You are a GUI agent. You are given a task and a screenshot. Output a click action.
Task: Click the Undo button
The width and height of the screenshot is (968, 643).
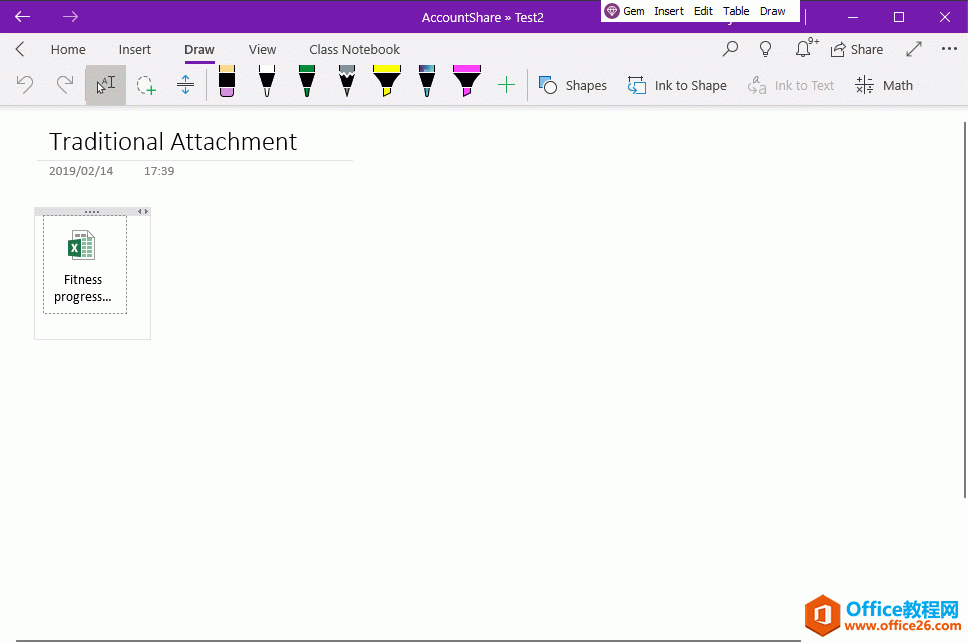(x=25, y=85)
